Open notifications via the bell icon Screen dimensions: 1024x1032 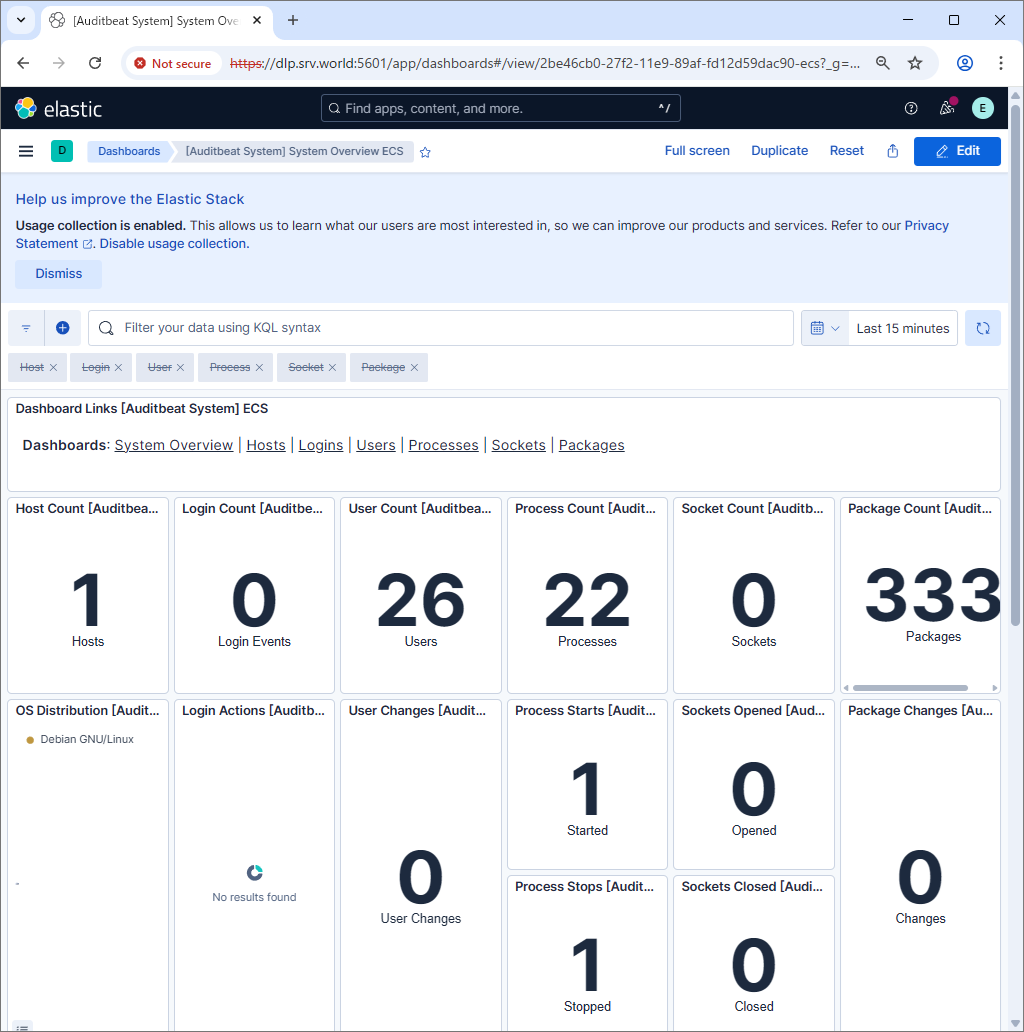[946, 108]
